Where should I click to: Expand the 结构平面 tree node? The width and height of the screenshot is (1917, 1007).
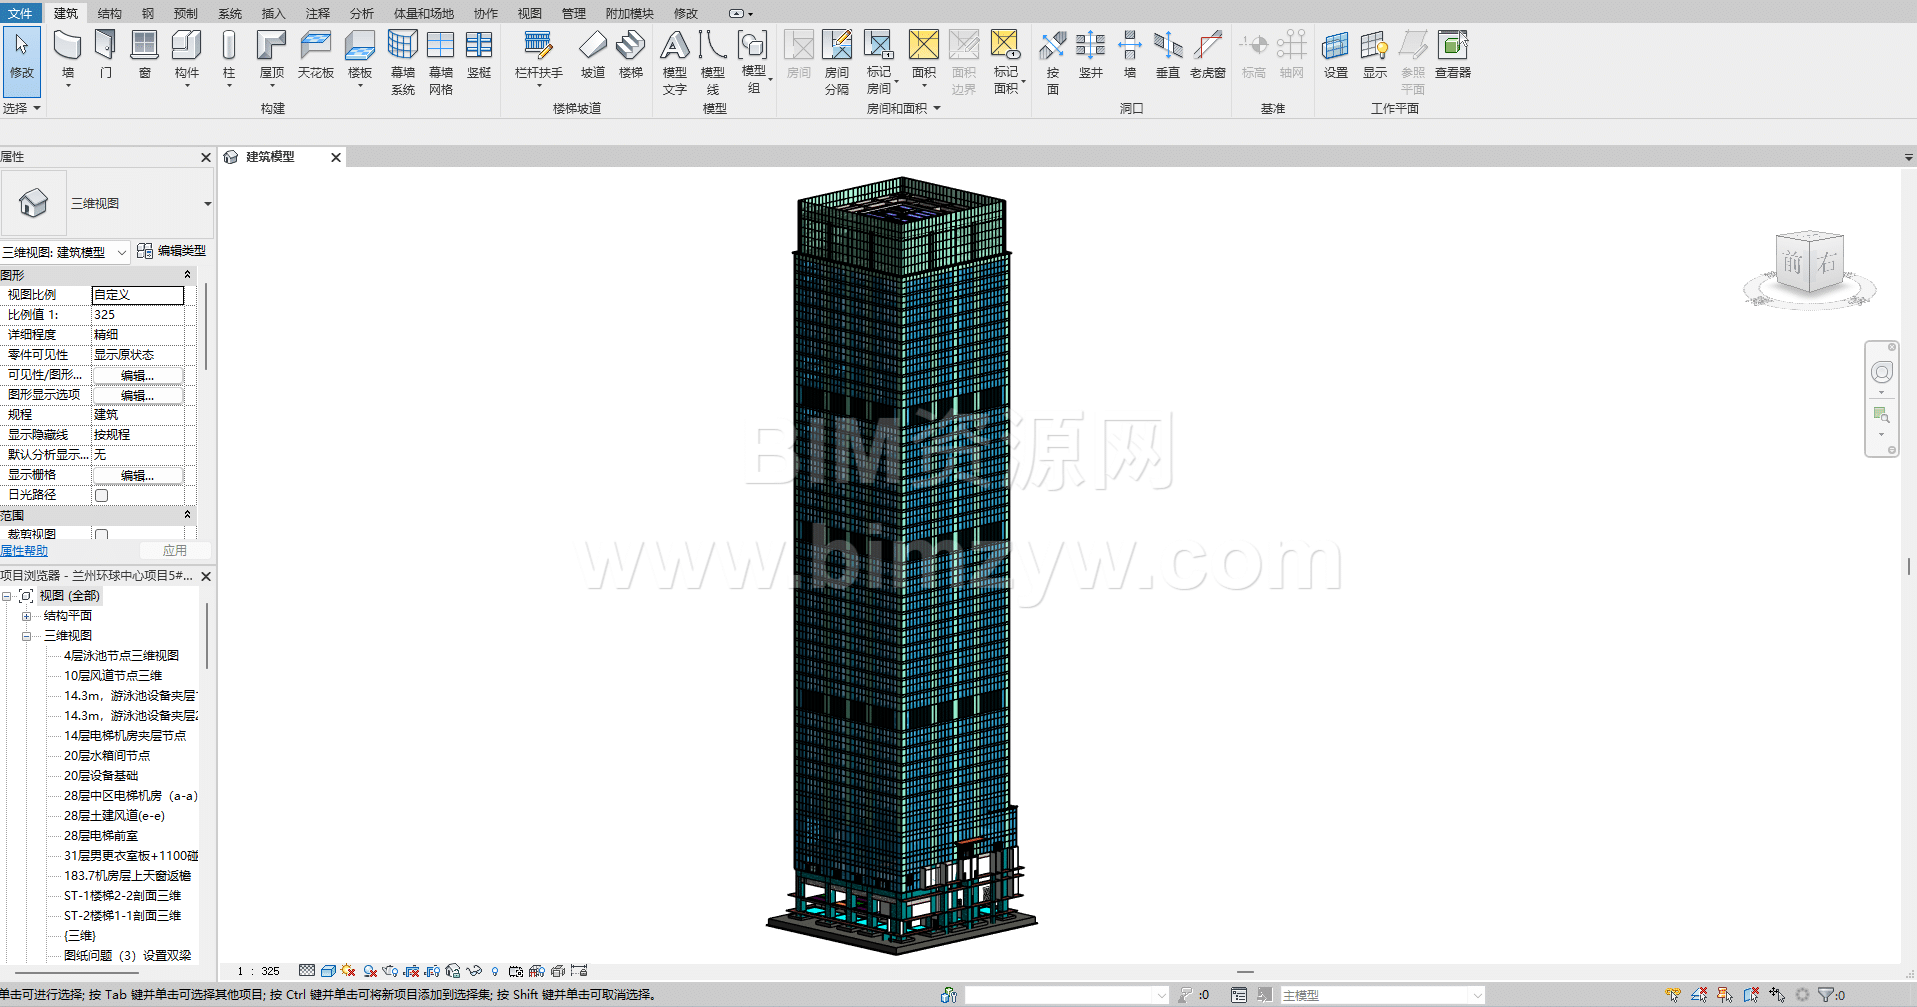27,616
